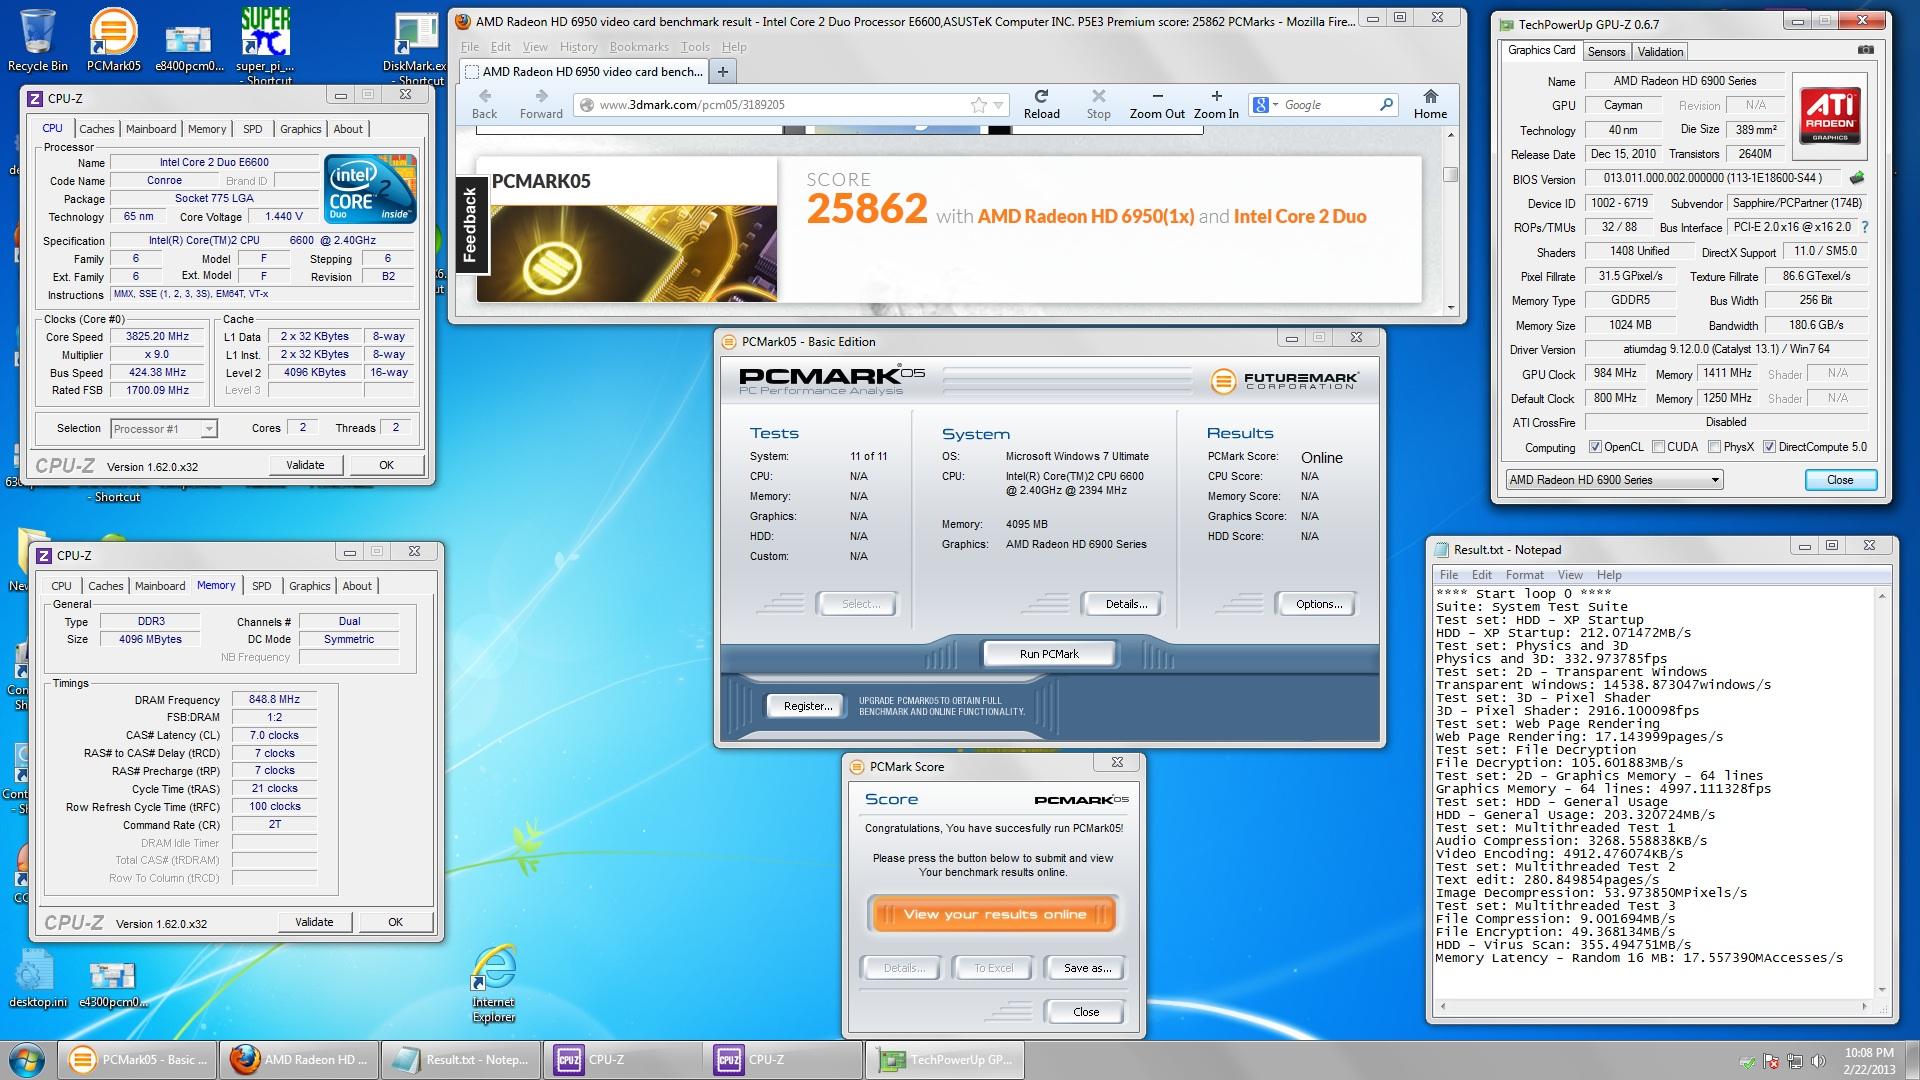Go to Firefox Home page
This screenshot has height=1080, width=1920.
point(1430,103)
